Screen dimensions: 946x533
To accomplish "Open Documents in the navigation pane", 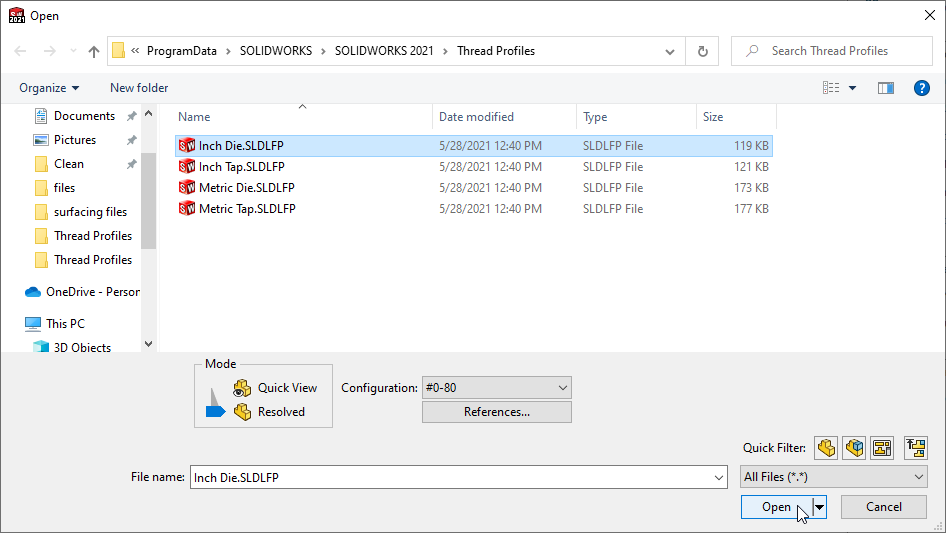I will (x=84, y=116).
